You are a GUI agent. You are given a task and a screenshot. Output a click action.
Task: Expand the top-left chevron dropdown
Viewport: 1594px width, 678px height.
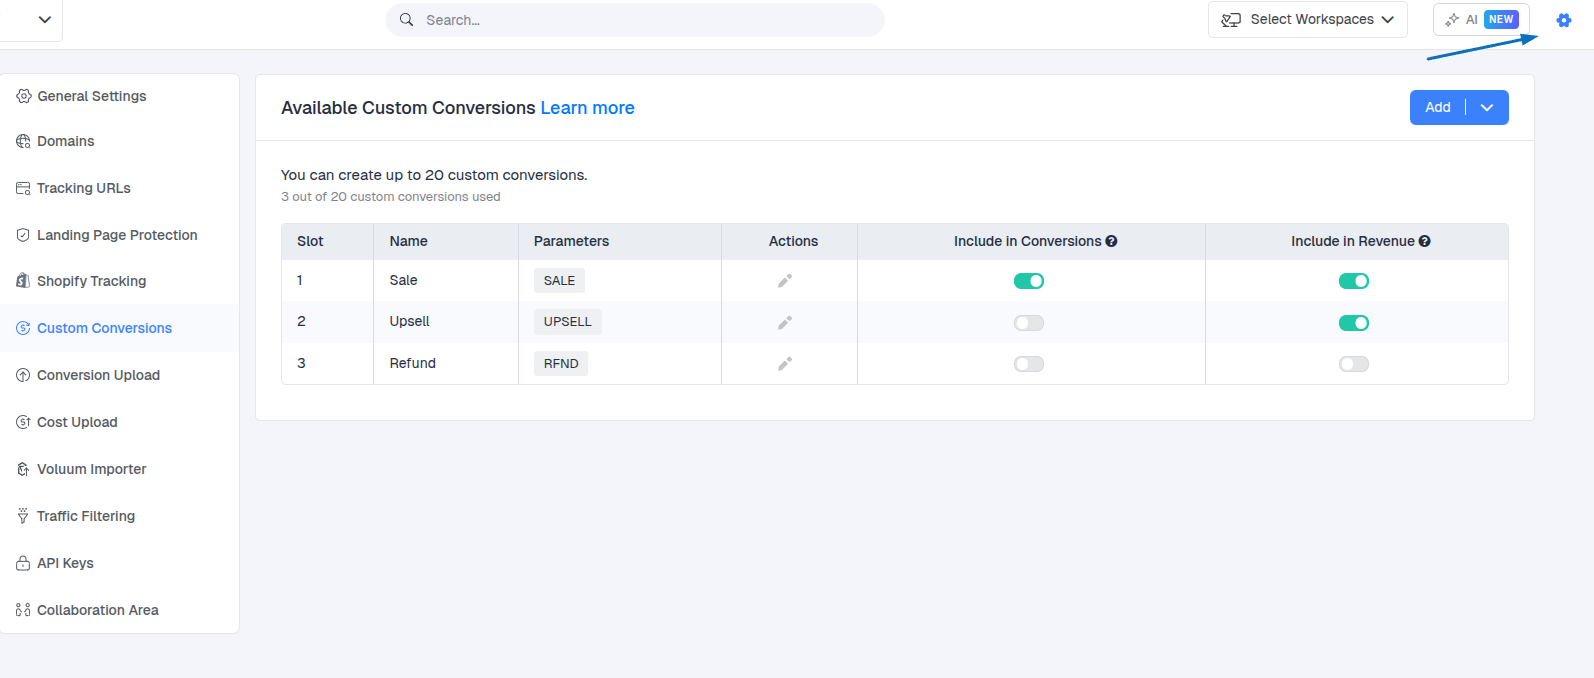pos(44,20)
